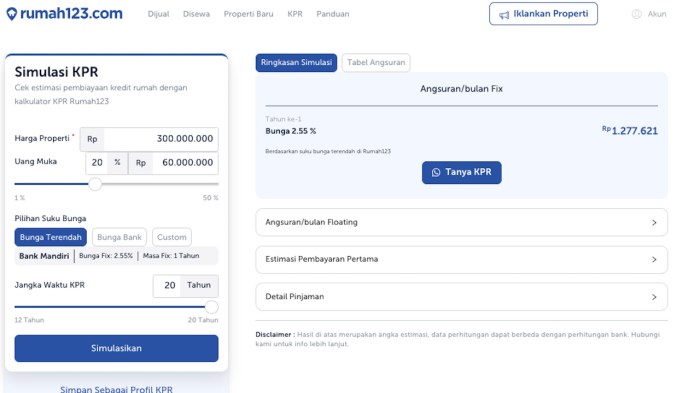
Task: Select Custom interest option
Action: [x=172, y=237]
